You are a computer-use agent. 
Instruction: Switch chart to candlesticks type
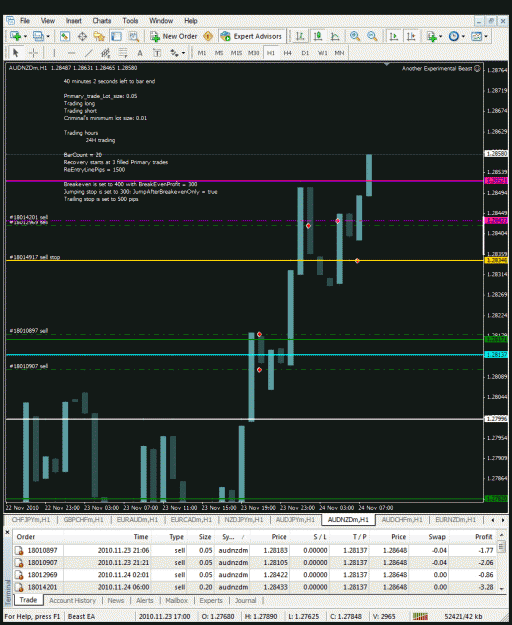coord(318,36)
